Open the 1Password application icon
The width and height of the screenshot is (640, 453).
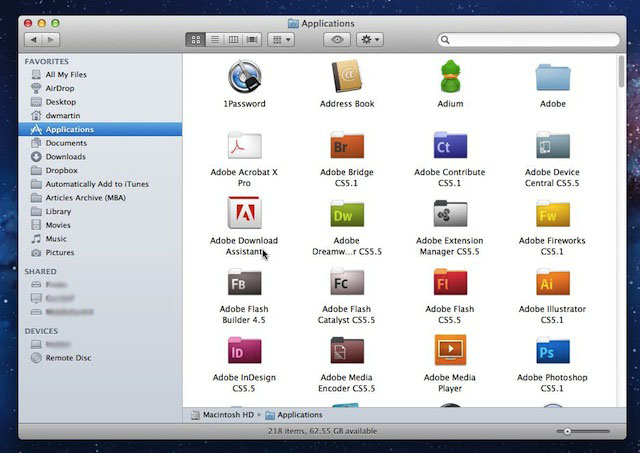pos(244,77)
